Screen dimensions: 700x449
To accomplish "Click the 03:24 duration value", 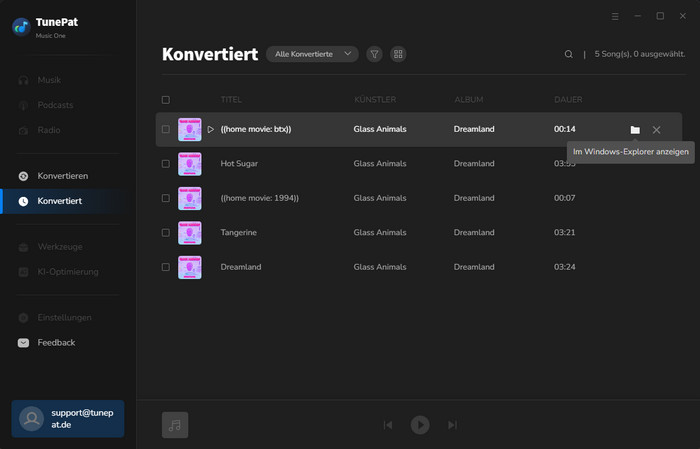I will (x=565, y=267).
